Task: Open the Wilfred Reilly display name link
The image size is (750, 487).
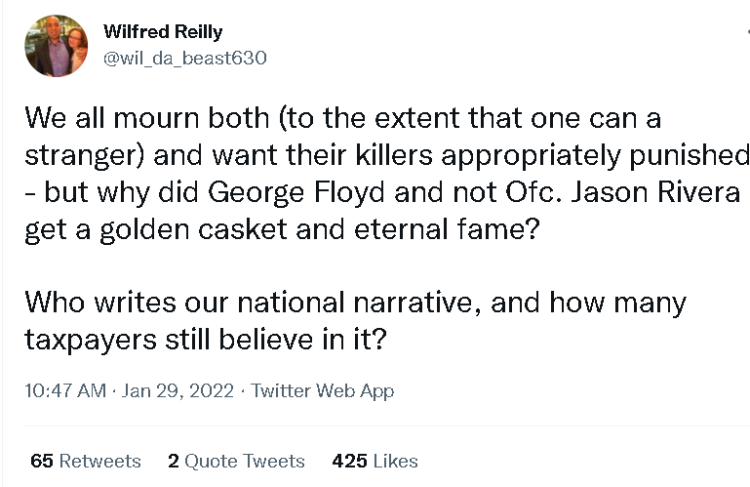Action: point(163,32)
